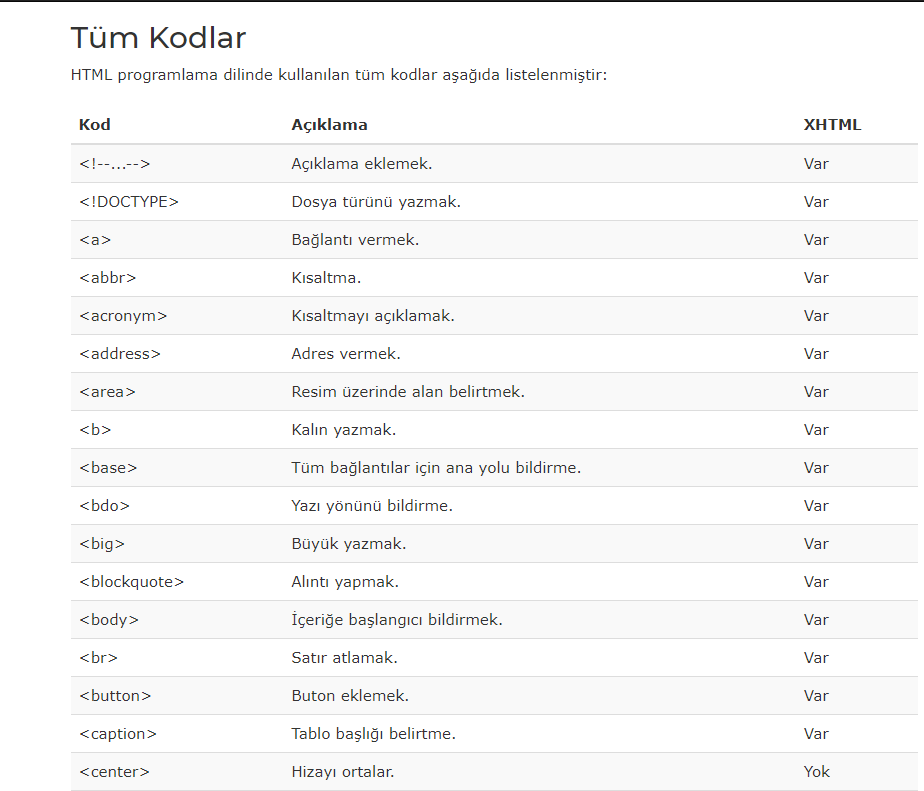Select "Yazı yönünü bildirme." description text
This screenshot has height=791, width=924.
click(372, 506)
